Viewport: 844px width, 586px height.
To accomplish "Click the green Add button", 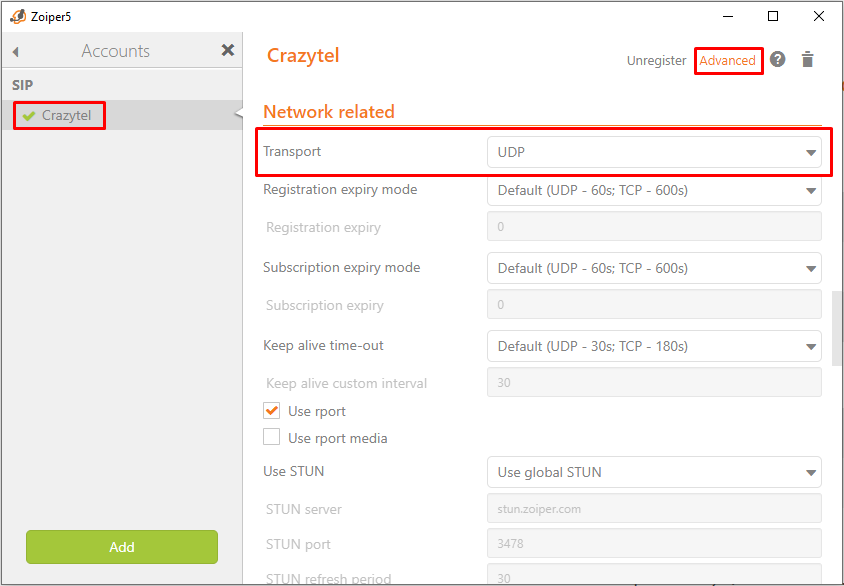I will point(122,547).
